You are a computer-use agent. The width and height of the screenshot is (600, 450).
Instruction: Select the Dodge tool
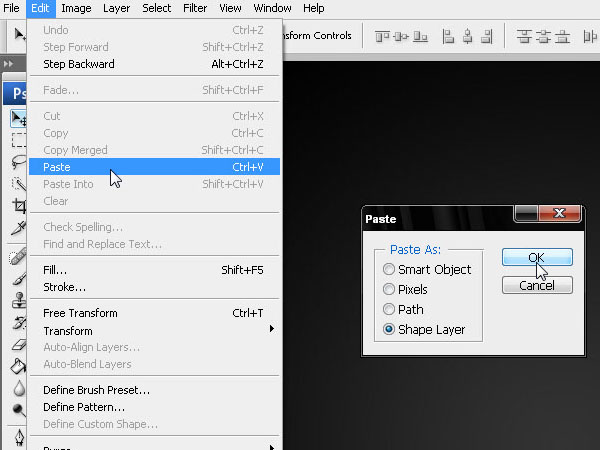(18, 410)
